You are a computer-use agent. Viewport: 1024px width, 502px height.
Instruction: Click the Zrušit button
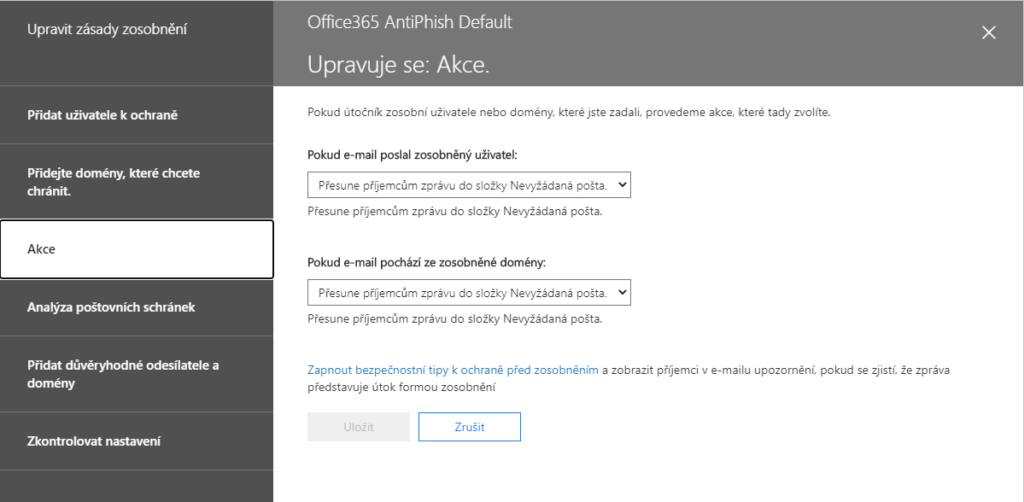click(x=470, y=427)
